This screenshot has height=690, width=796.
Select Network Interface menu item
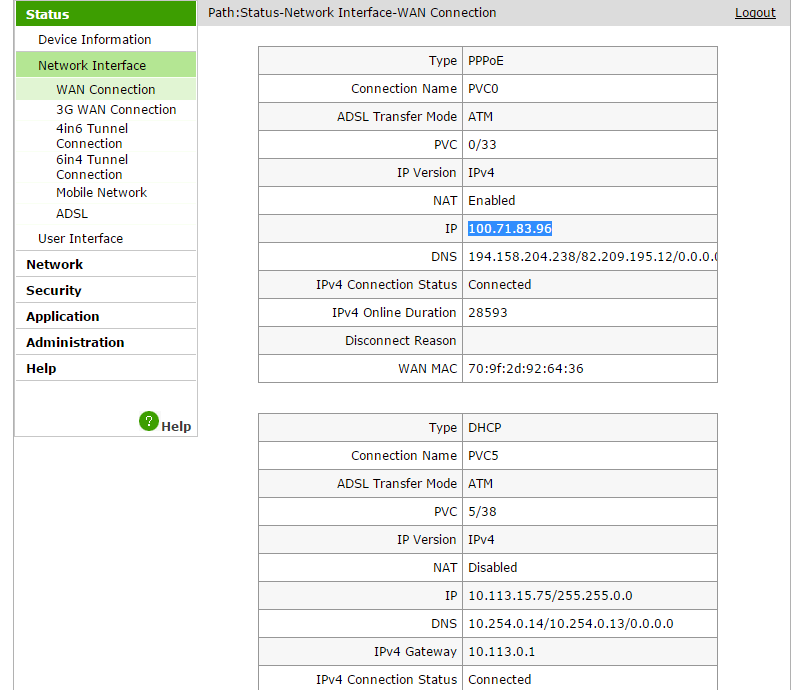coord(106,65)
